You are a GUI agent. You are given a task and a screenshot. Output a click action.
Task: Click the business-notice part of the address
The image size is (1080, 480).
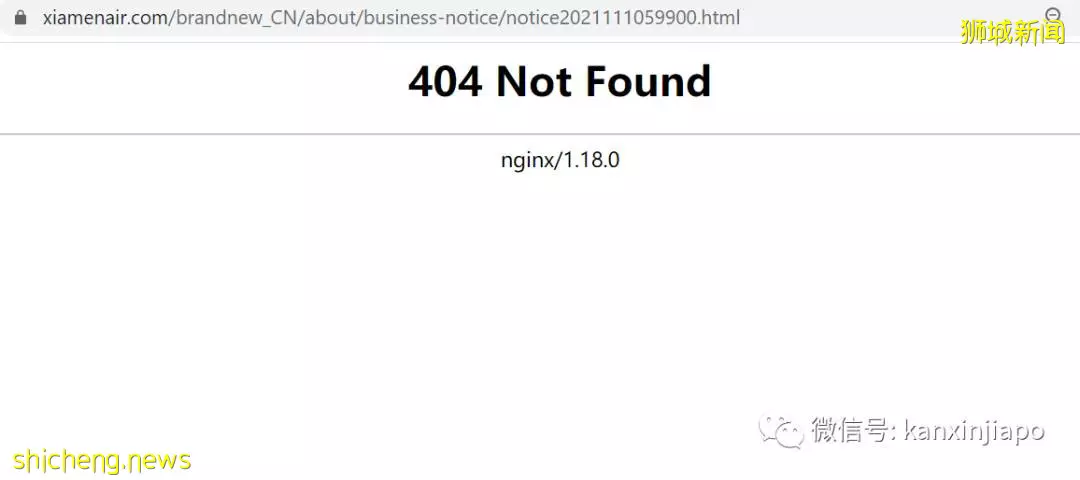pyautogui.click(x=430, y=18)
